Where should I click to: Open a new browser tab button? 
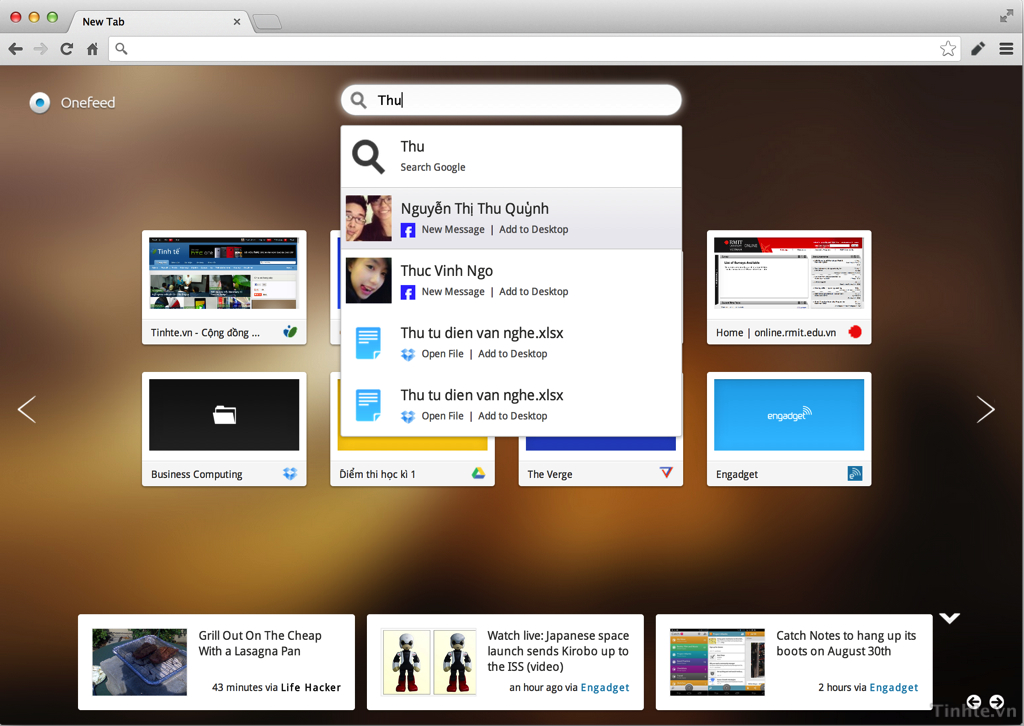click(267, 22)
